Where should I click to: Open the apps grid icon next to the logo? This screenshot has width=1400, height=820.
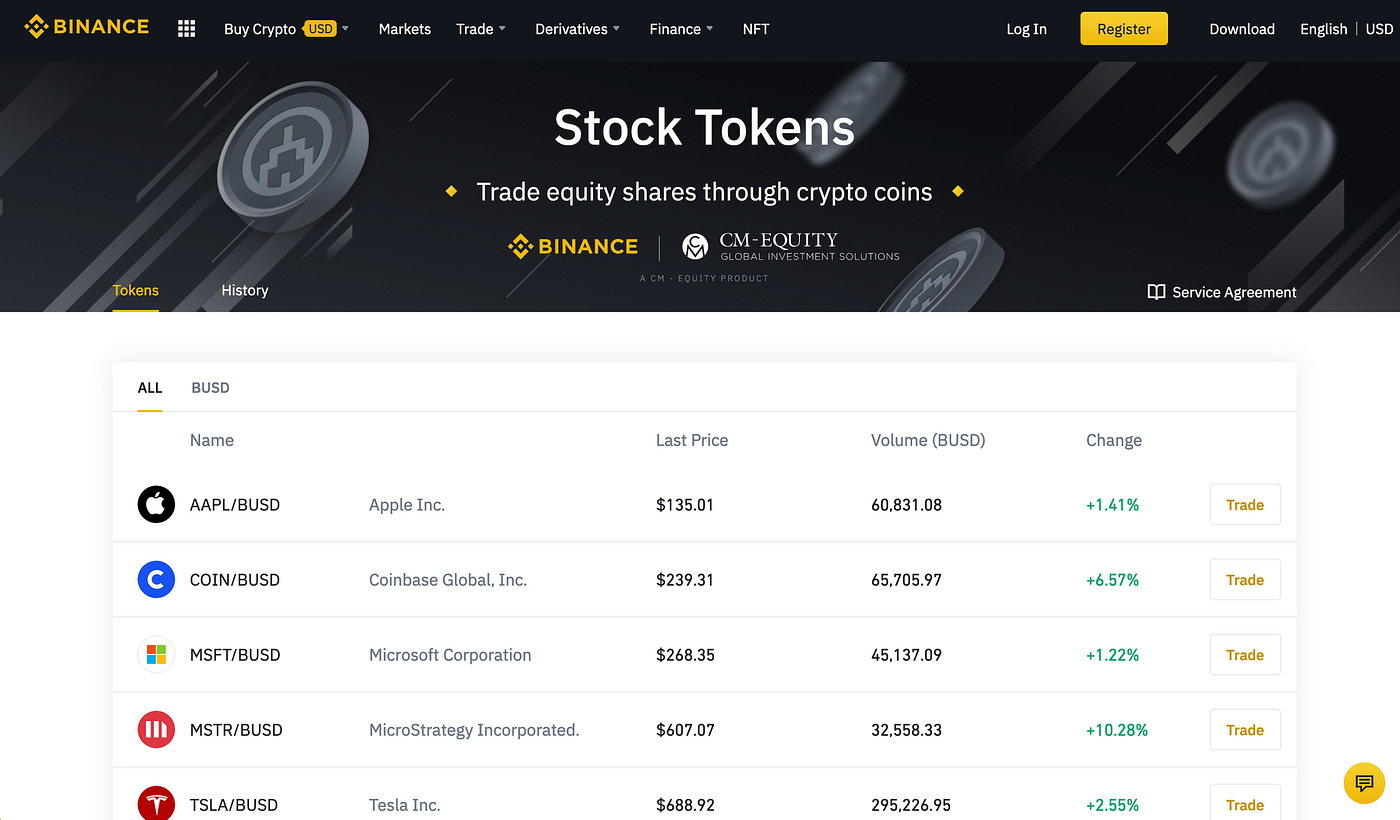[186, 28]
